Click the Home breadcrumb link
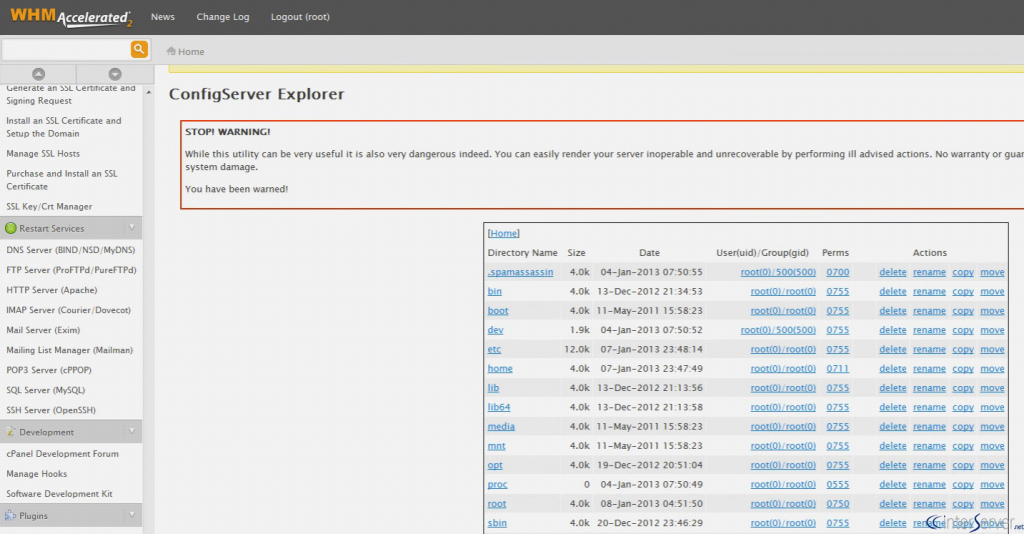 (x=191, y=52)
